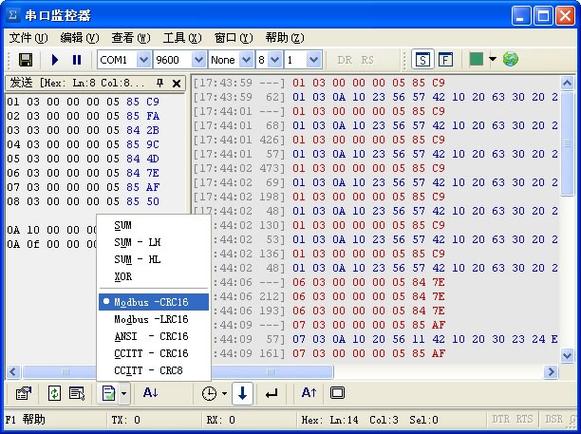
Task: Click left arrow of send panel horizontal scrollbar
Action: pos(13,371)
